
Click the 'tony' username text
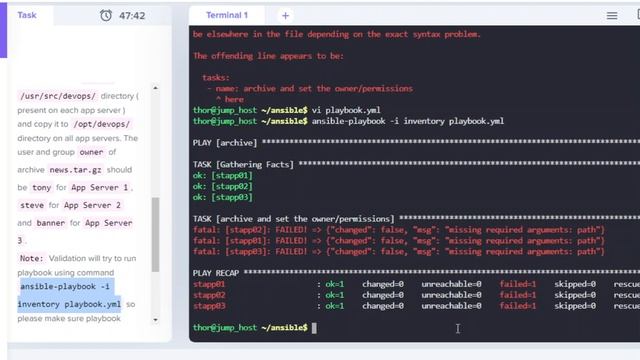coord(42,187)
